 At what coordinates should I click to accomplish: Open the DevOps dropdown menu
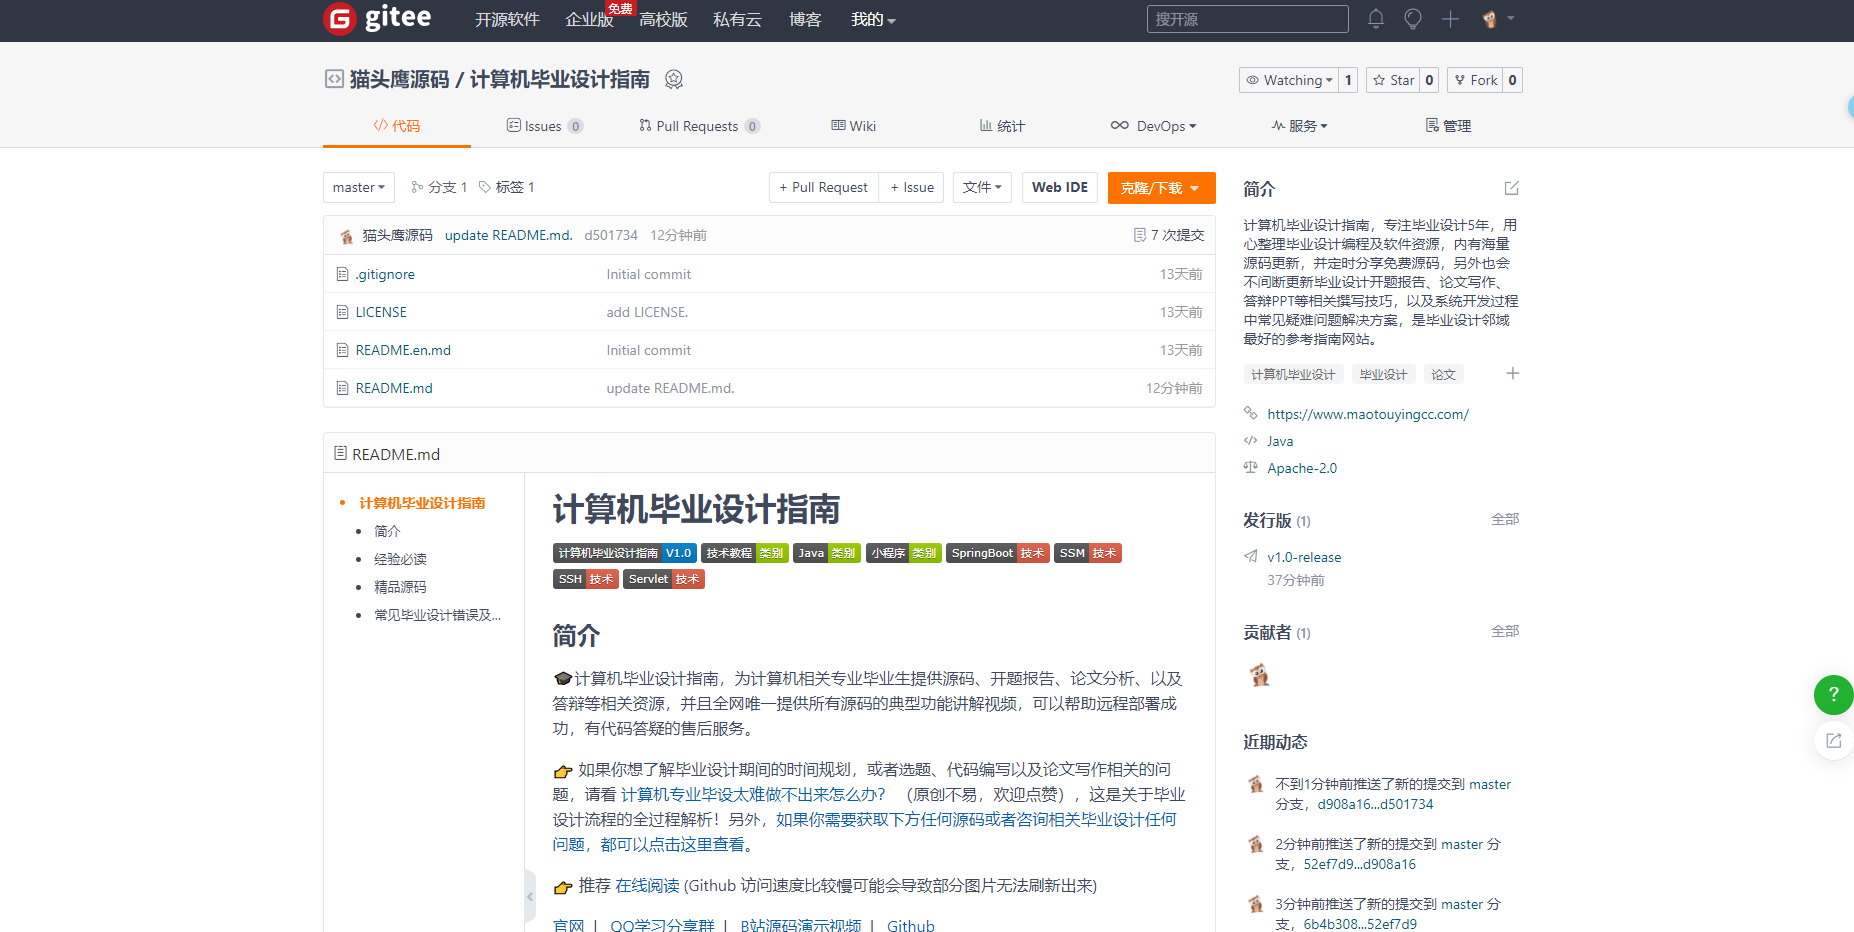(1153, 126)
